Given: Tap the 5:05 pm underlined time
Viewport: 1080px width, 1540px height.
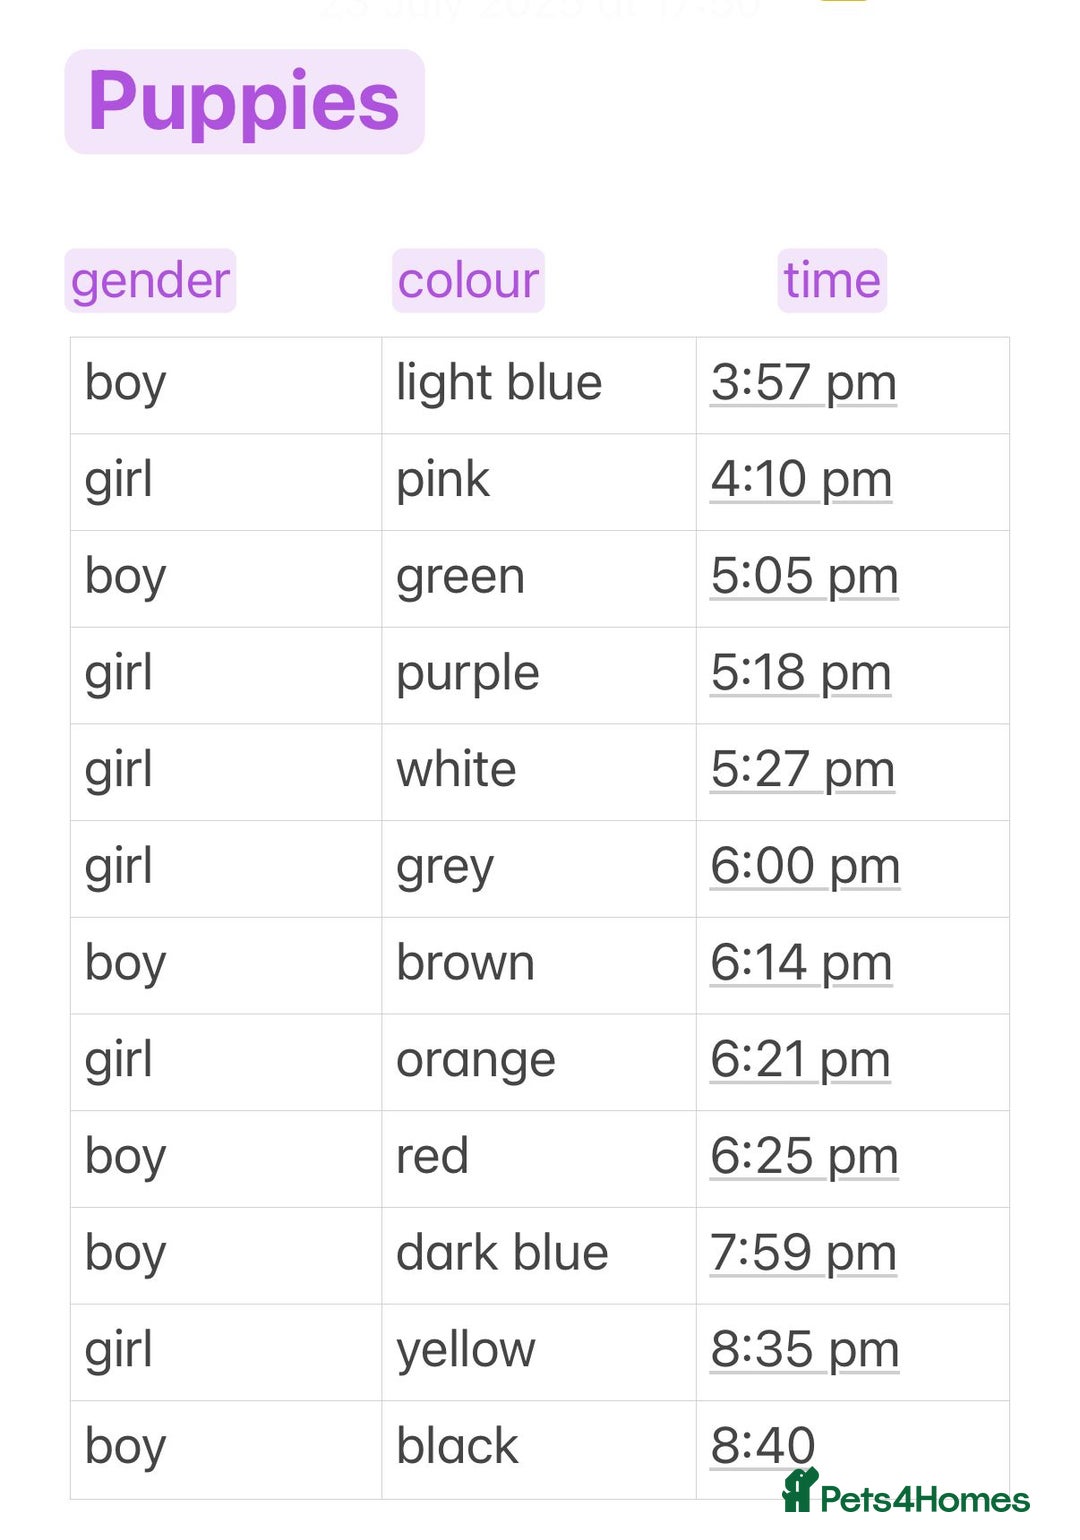Looking at the screenshot, I should click(804, 577).
